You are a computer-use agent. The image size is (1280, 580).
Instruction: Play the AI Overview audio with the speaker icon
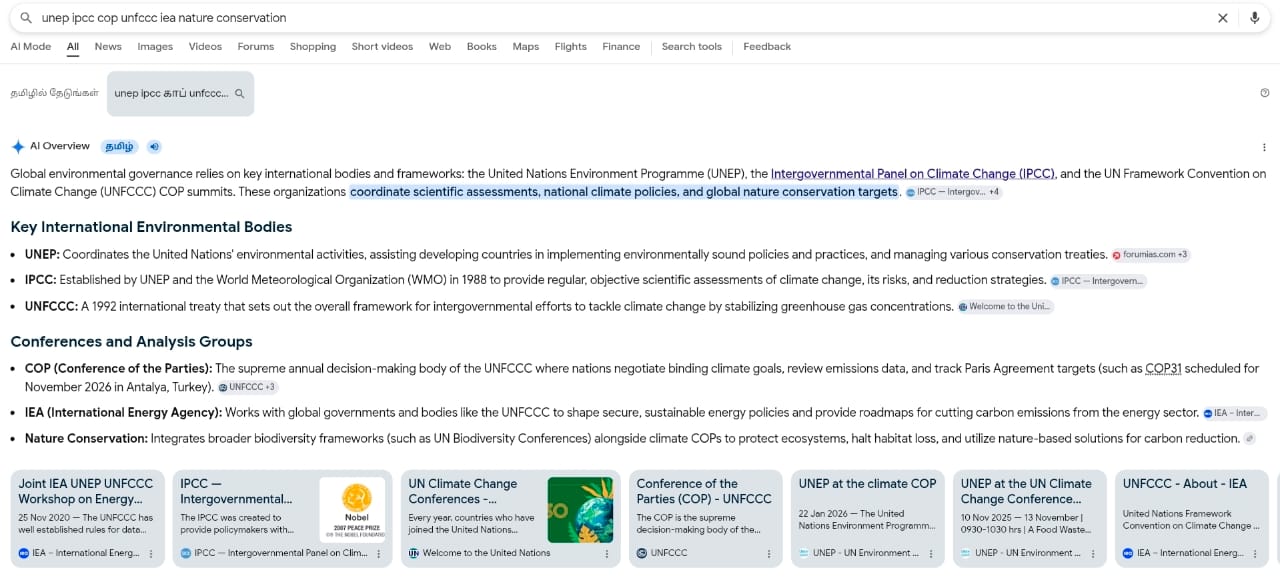tap(154, 146)
